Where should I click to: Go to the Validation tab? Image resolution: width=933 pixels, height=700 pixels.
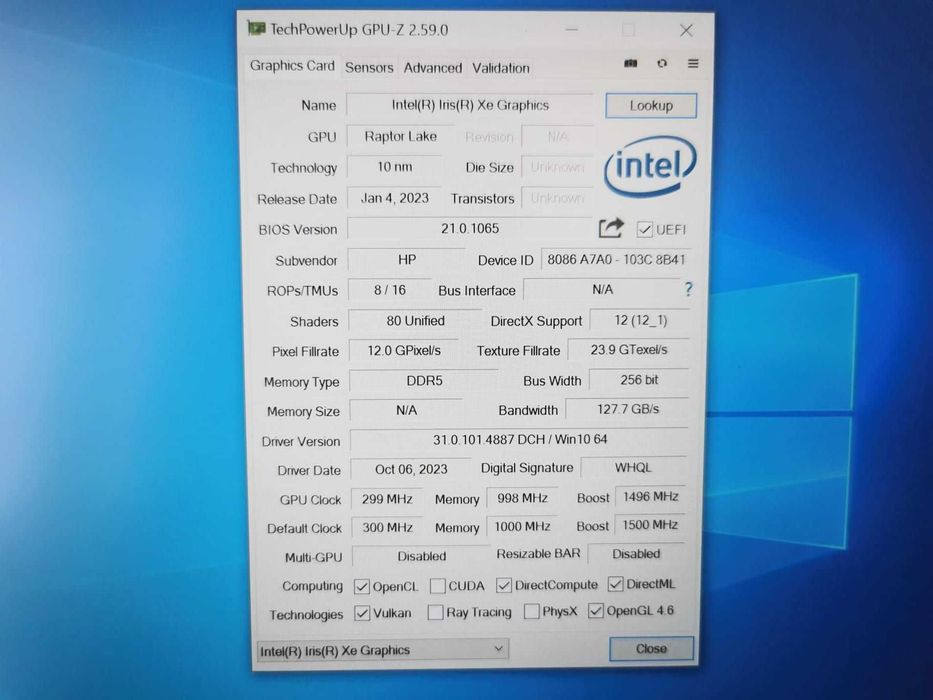tap(500, 68)
